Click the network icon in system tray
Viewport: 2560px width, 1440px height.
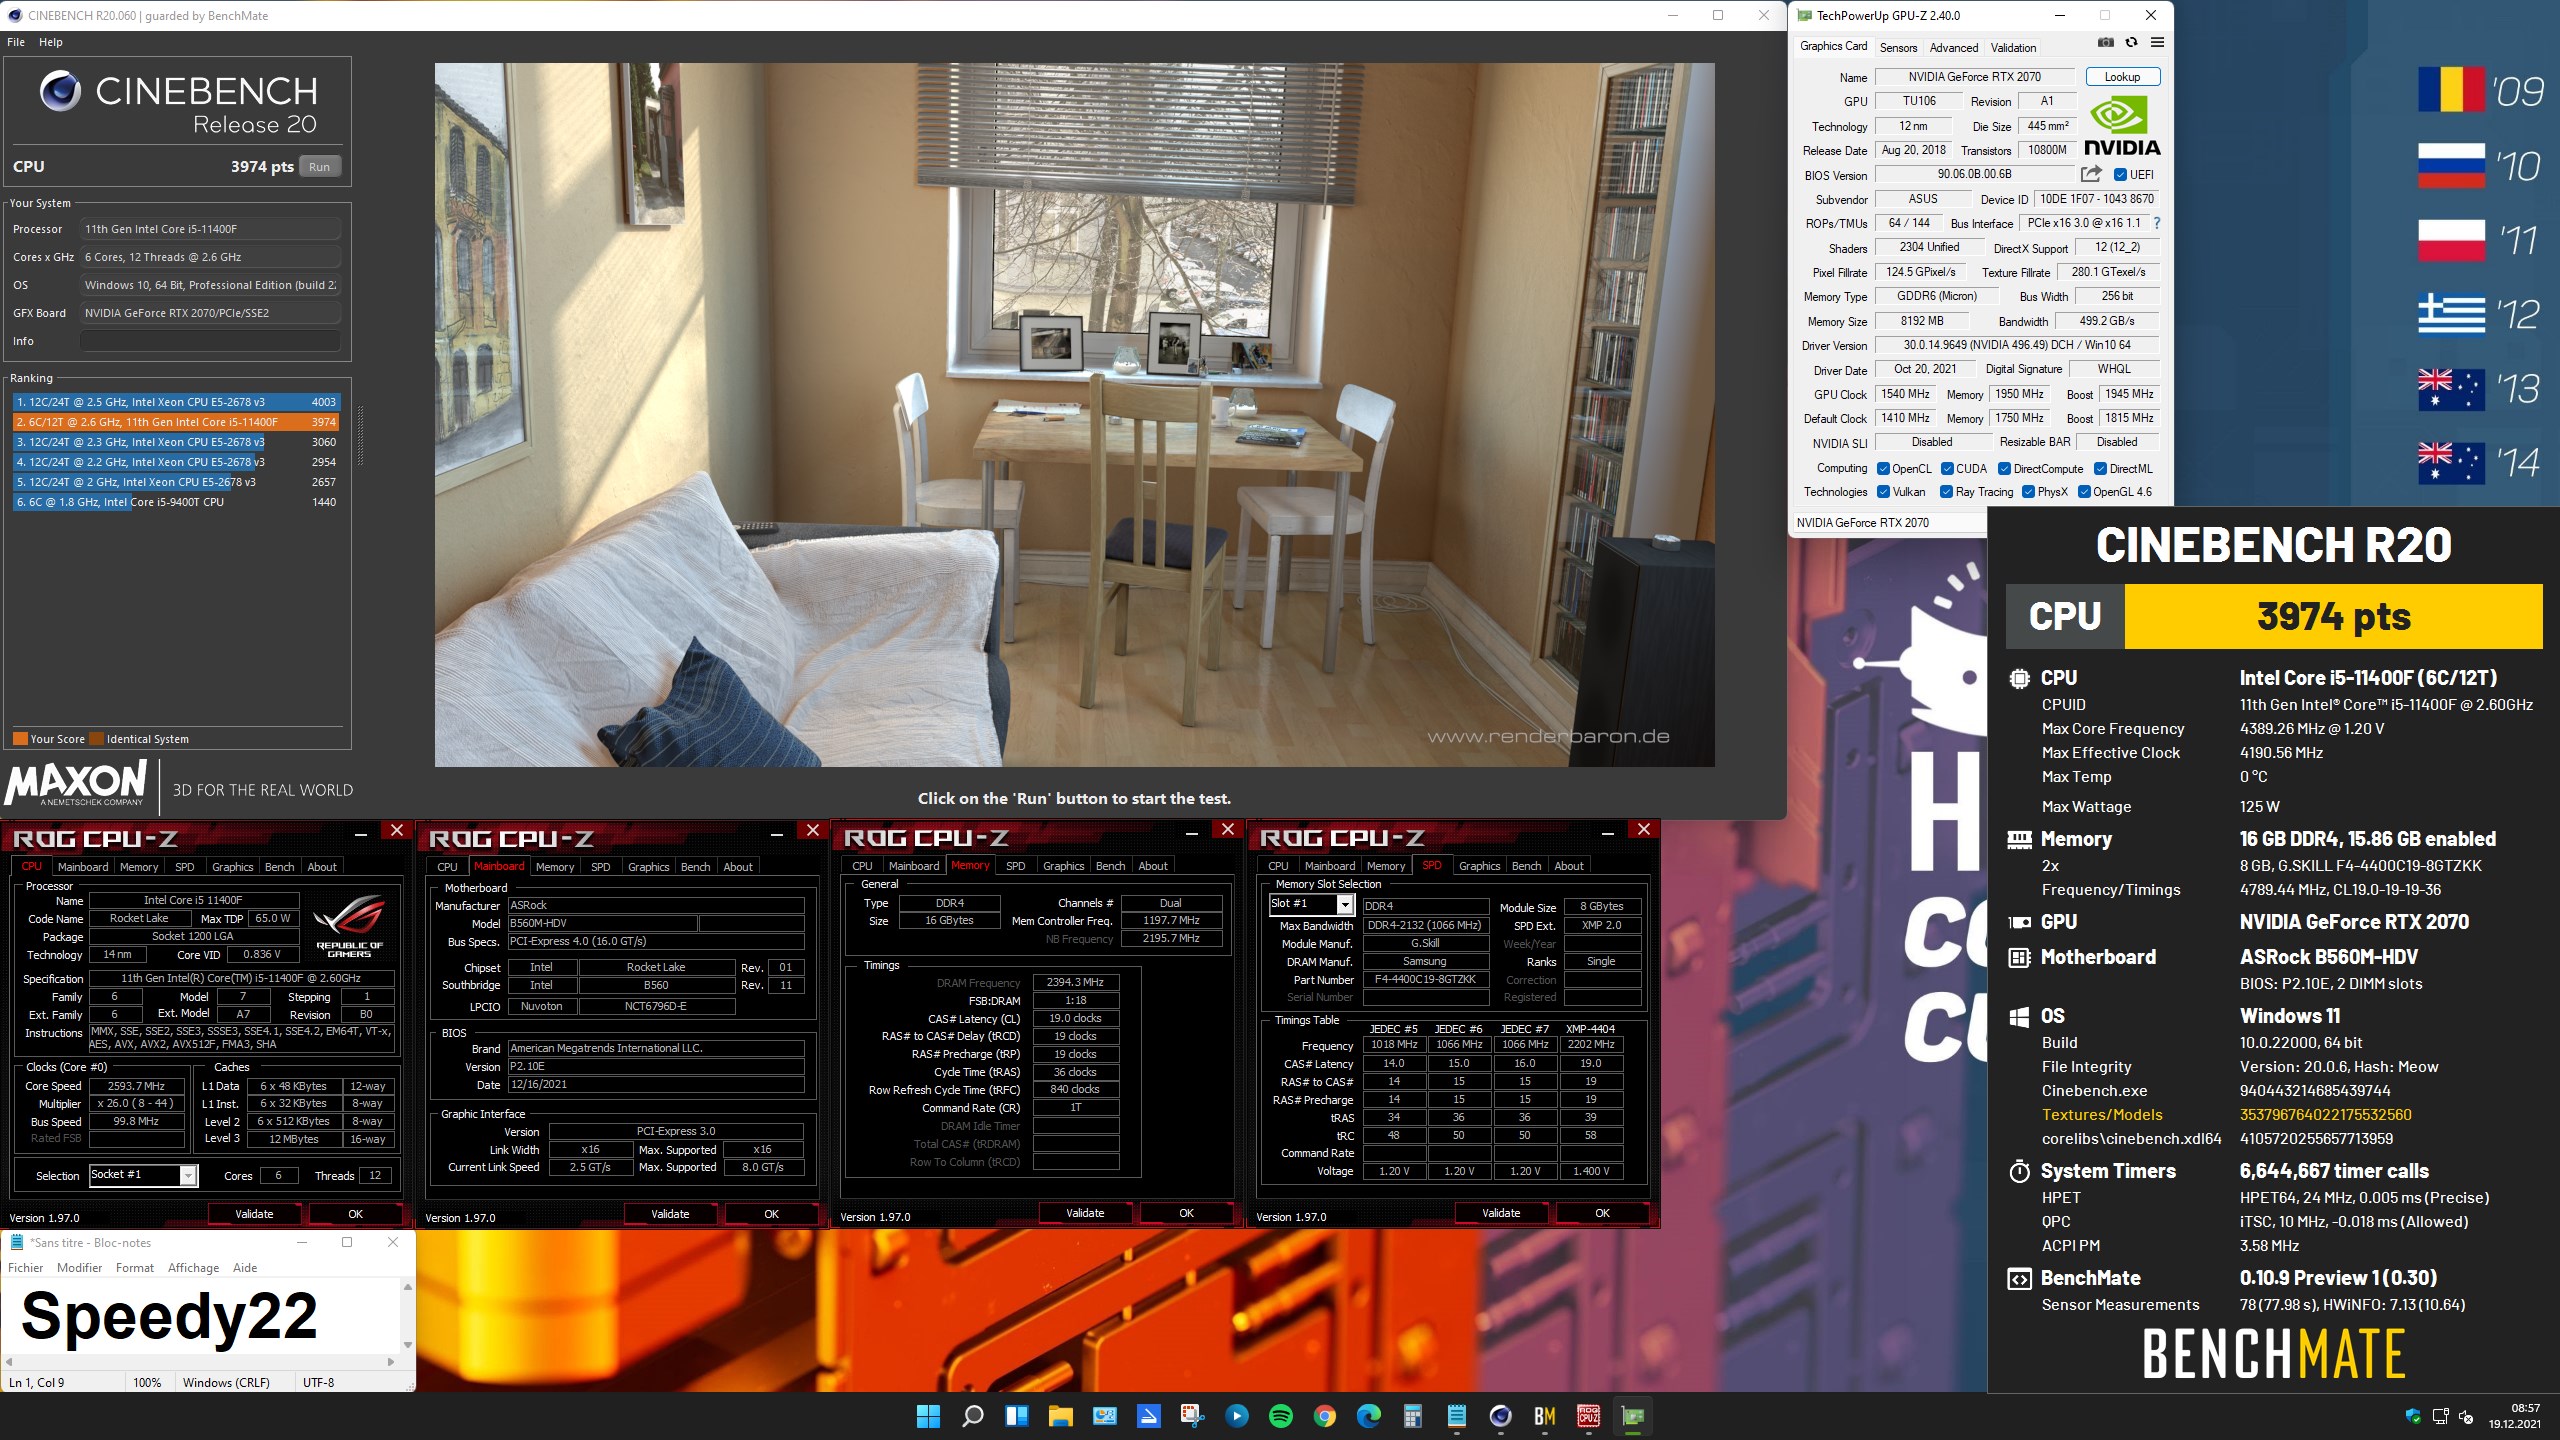point(2440,1416)
